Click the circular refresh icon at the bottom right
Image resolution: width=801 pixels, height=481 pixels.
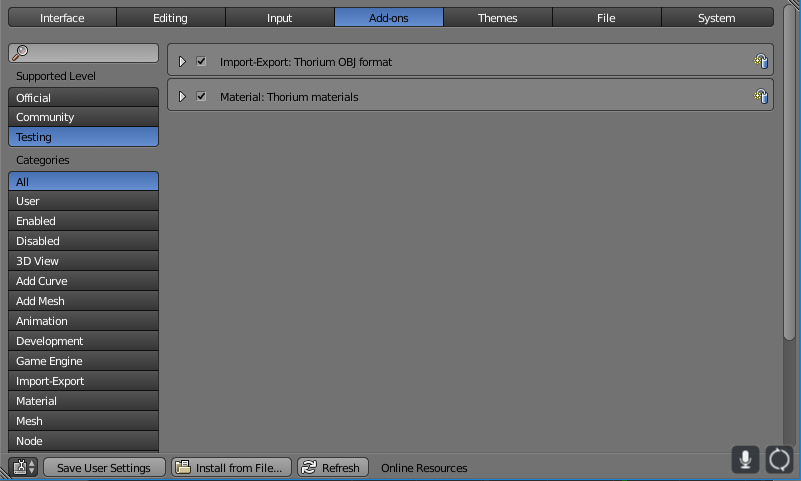coord(779,459)
